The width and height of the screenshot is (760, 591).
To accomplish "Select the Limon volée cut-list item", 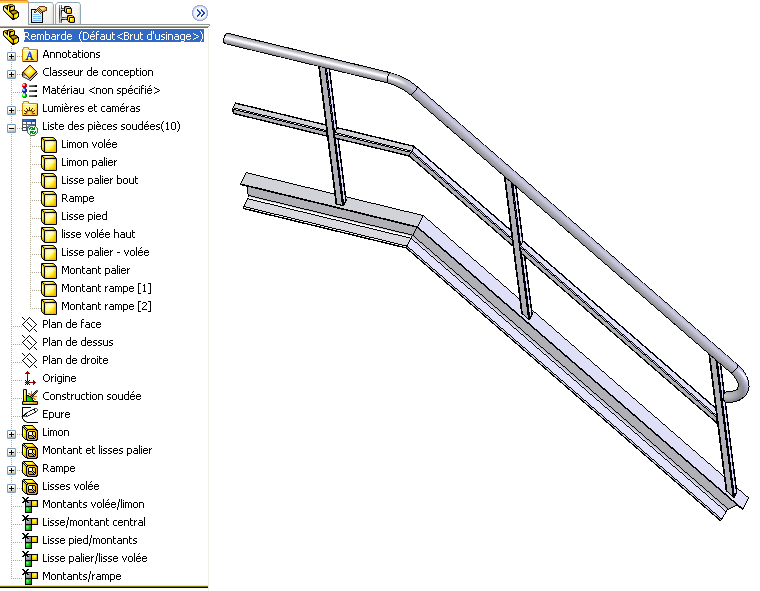I will pos(89,144).
